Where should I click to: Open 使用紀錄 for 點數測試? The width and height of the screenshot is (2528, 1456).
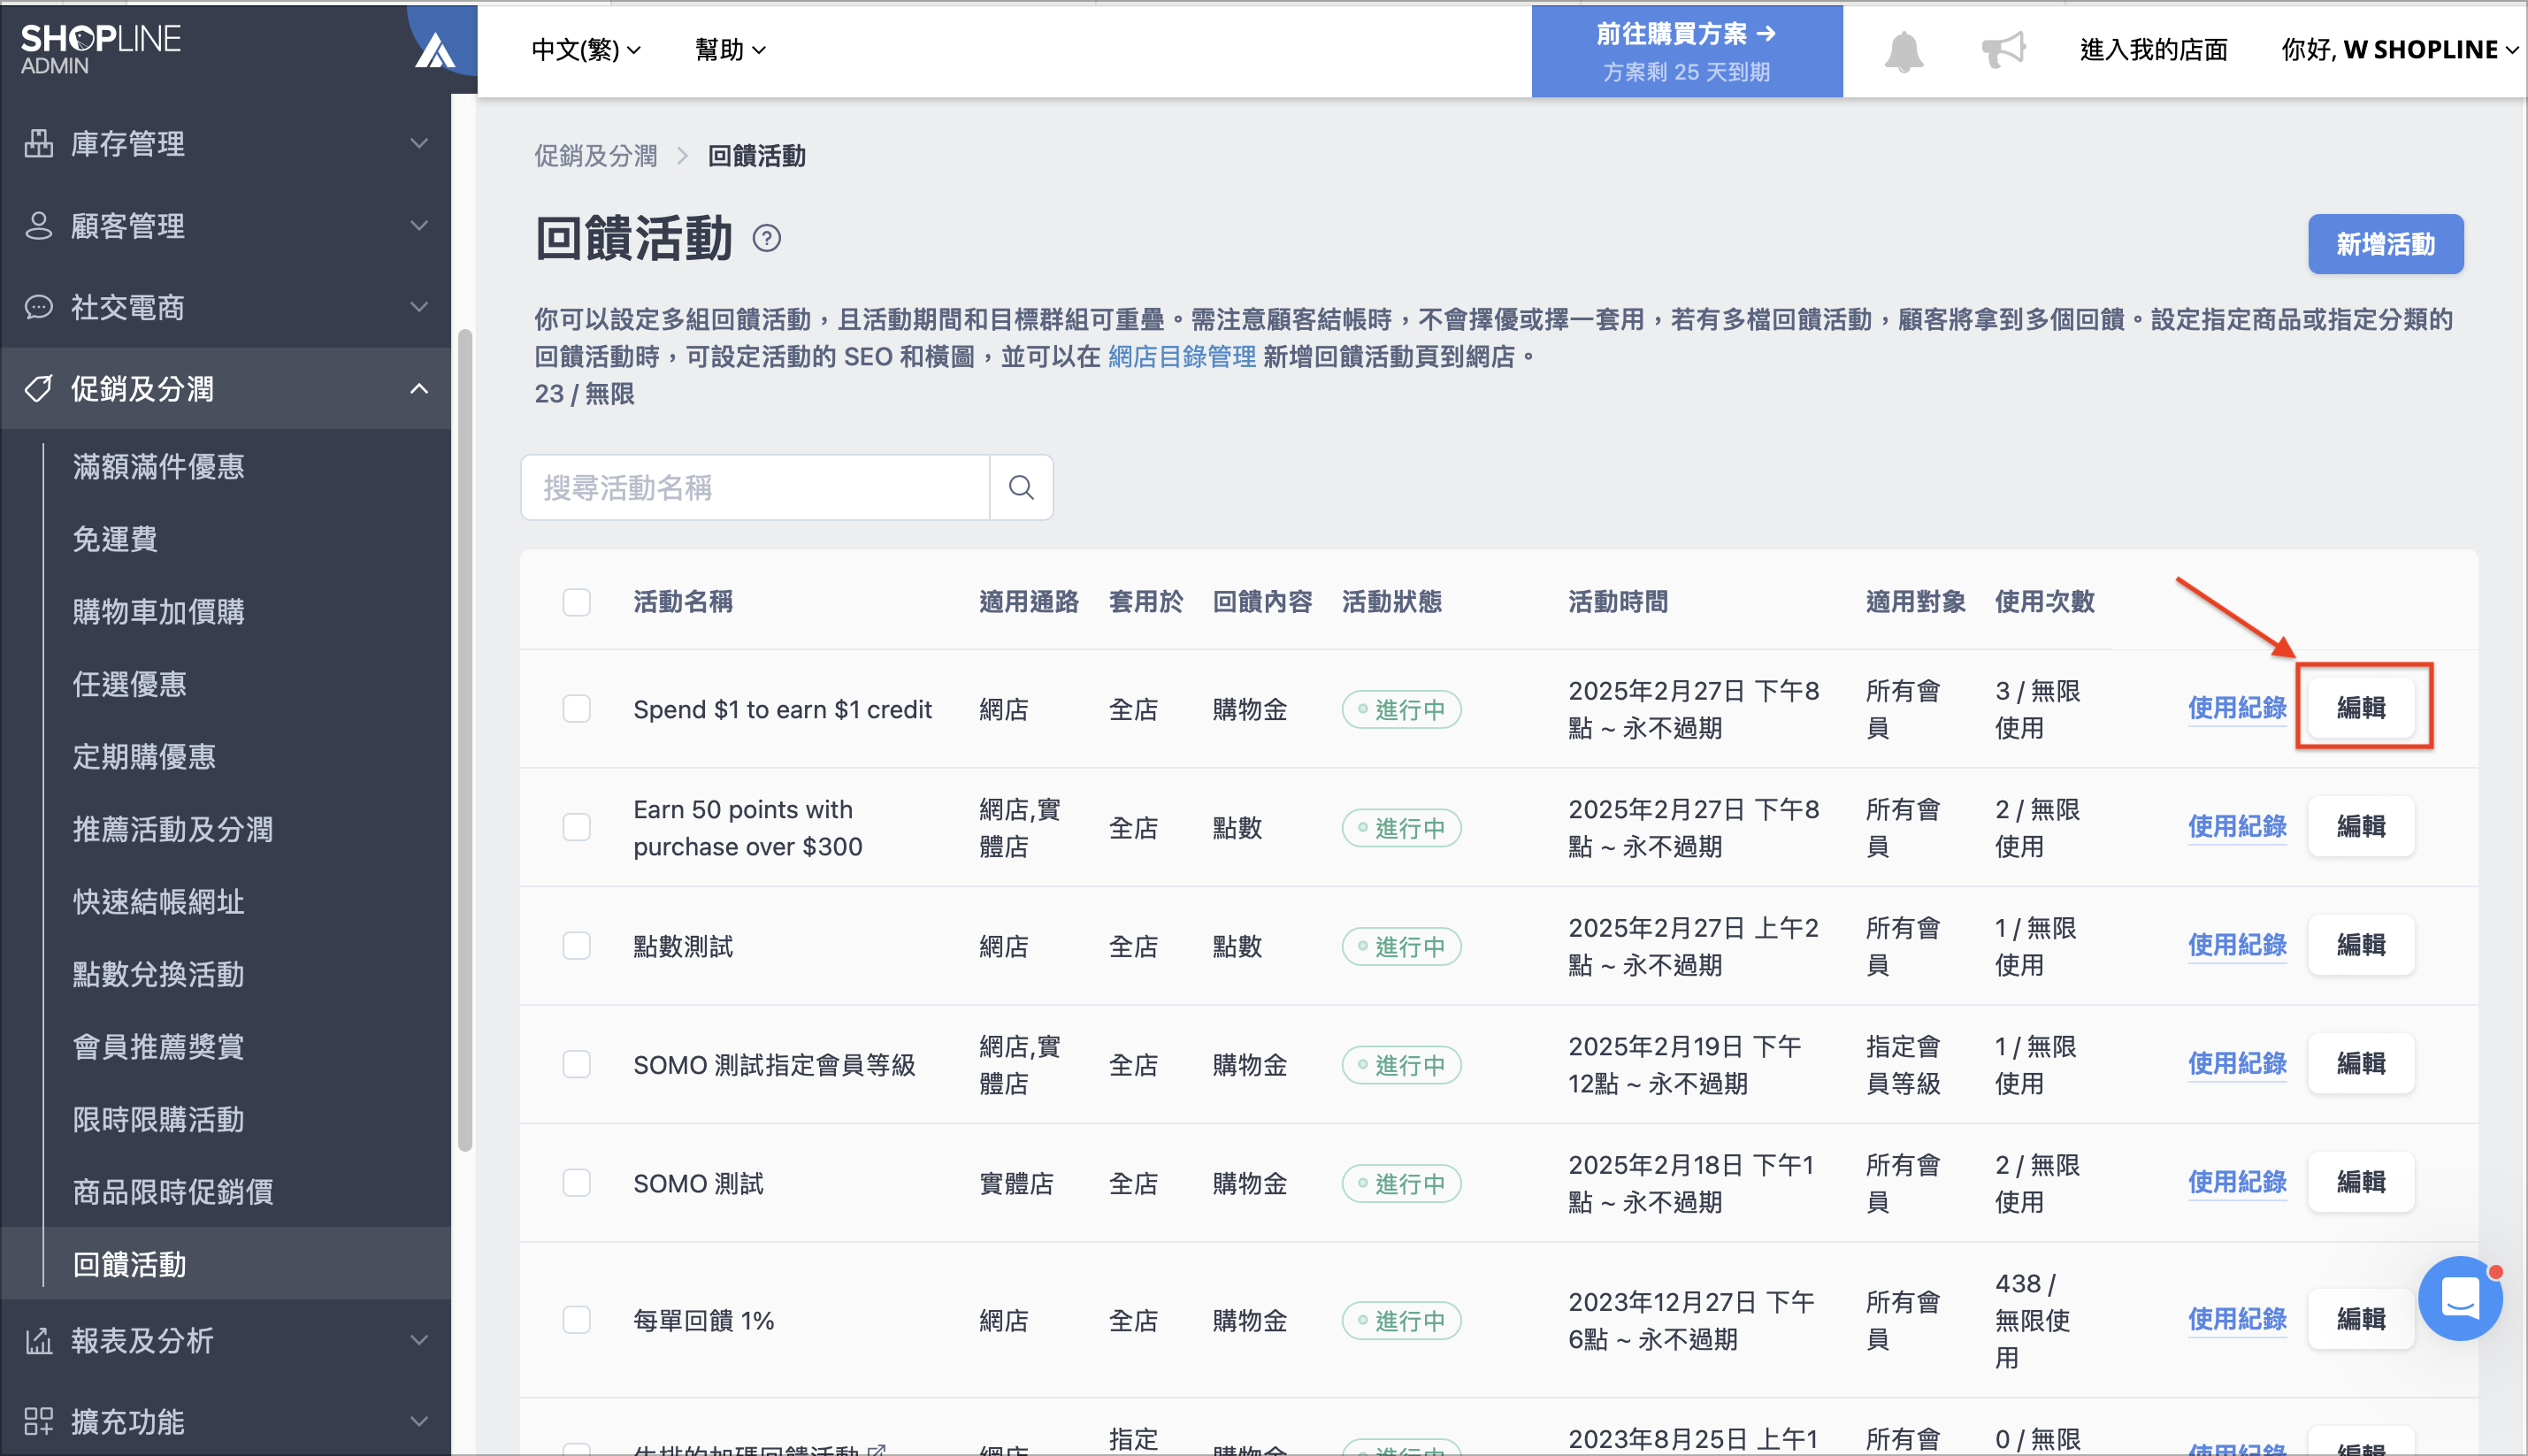click(2237, 945)
